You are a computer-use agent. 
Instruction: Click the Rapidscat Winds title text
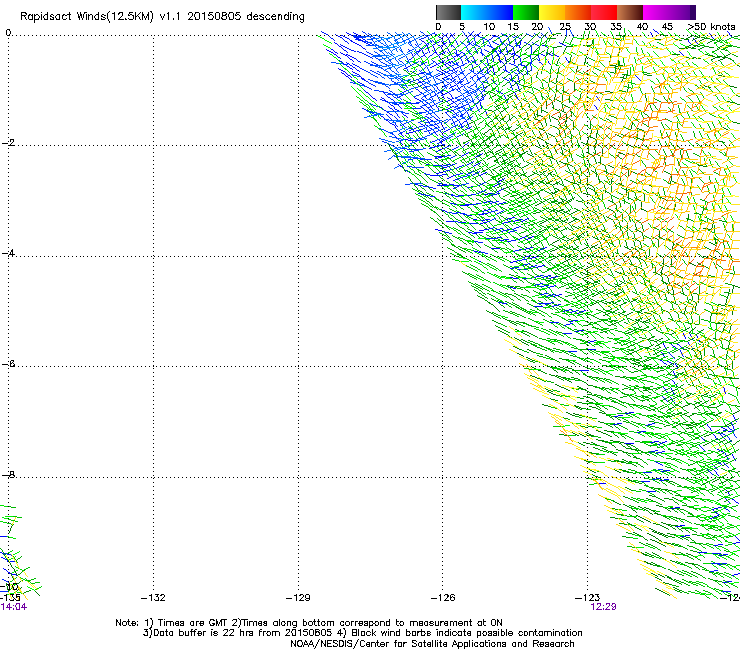click(162, 17)
